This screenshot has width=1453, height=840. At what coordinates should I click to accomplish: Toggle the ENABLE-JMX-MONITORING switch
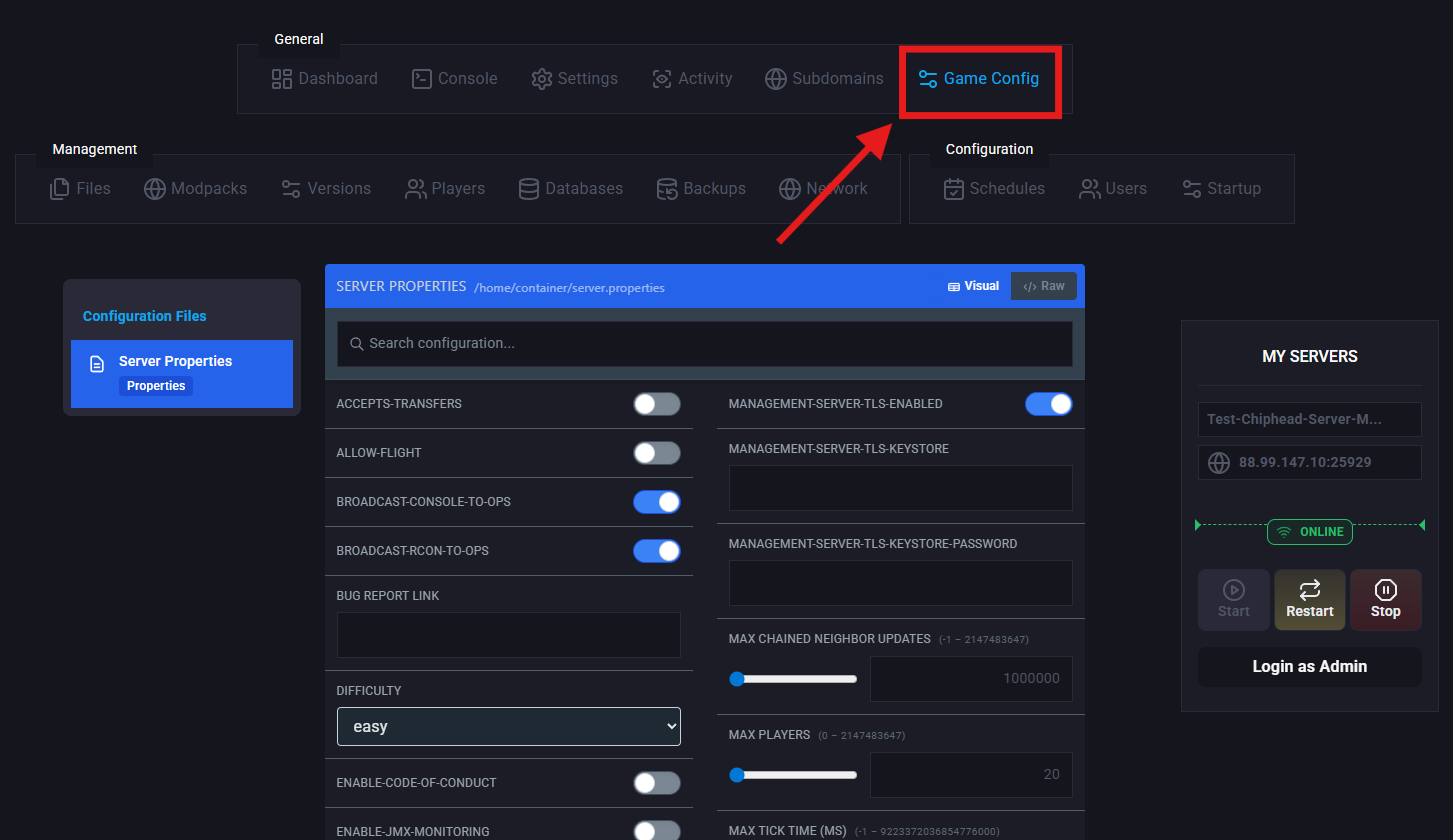pyautogui.click(x=657, y=831)
